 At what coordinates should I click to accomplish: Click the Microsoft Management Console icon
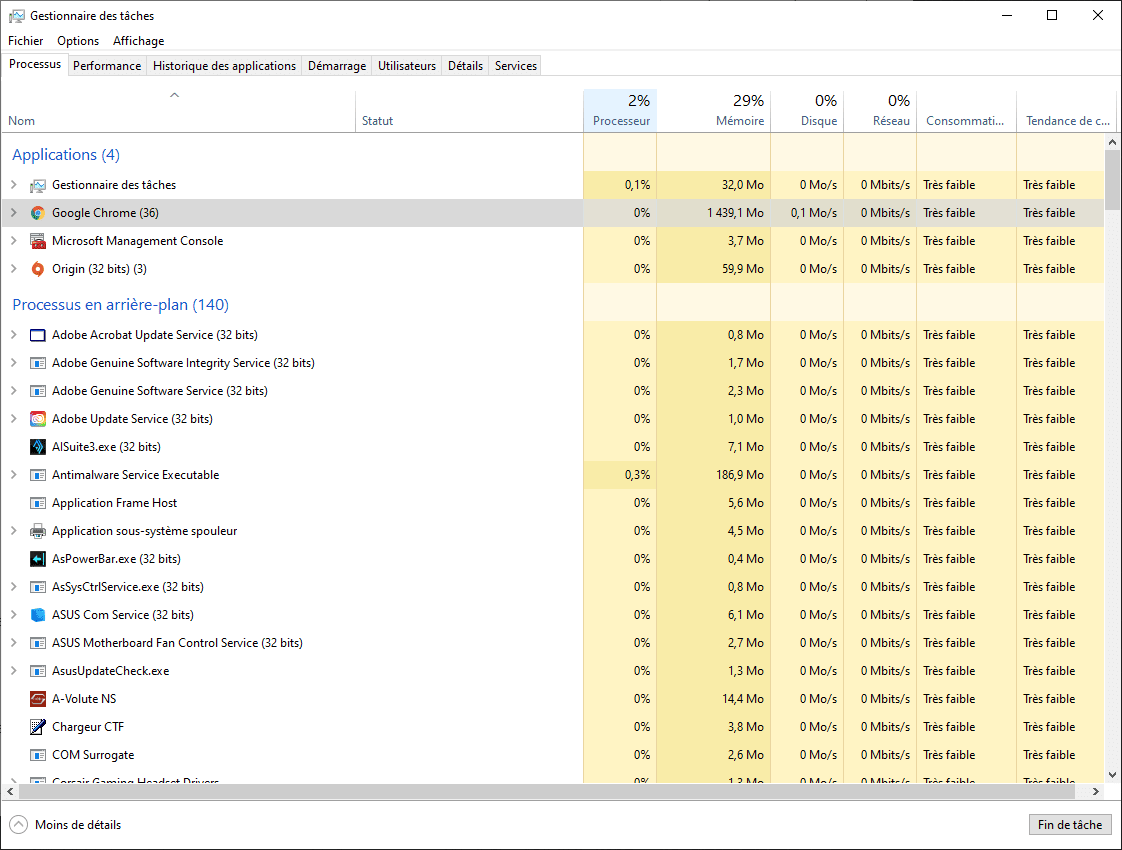(x=38, y=241)
